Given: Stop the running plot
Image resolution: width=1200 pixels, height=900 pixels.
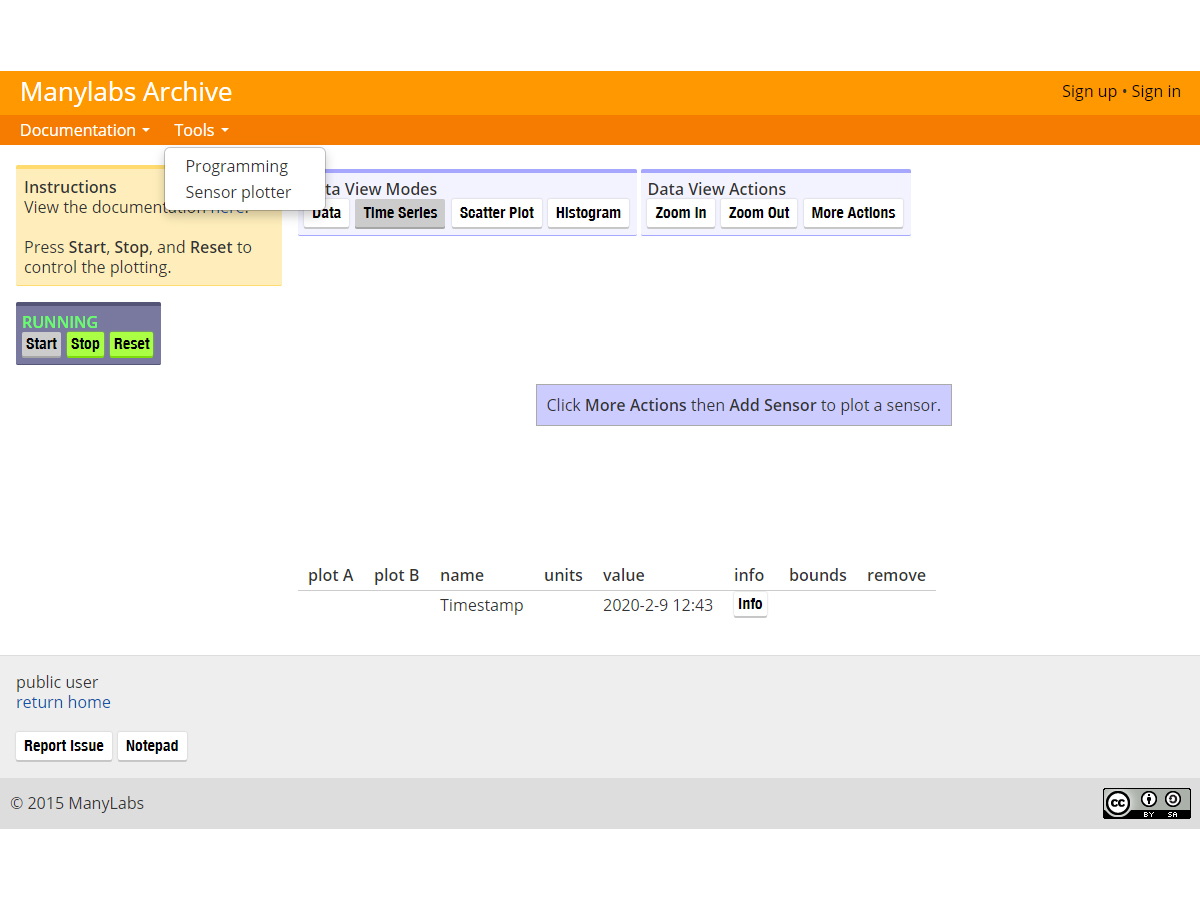Looking at the screenshot, I should (85, 344).
